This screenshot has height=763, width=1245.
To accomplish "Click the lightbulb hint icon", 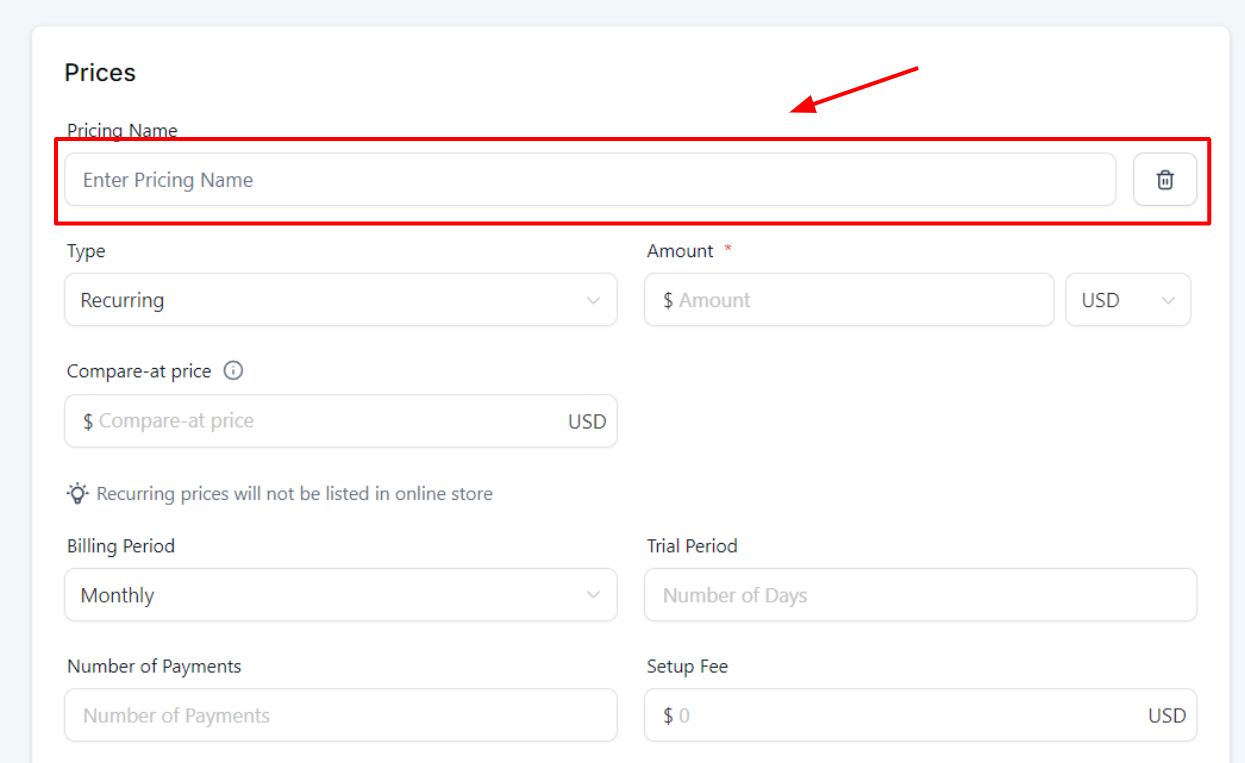I will 78,493.
